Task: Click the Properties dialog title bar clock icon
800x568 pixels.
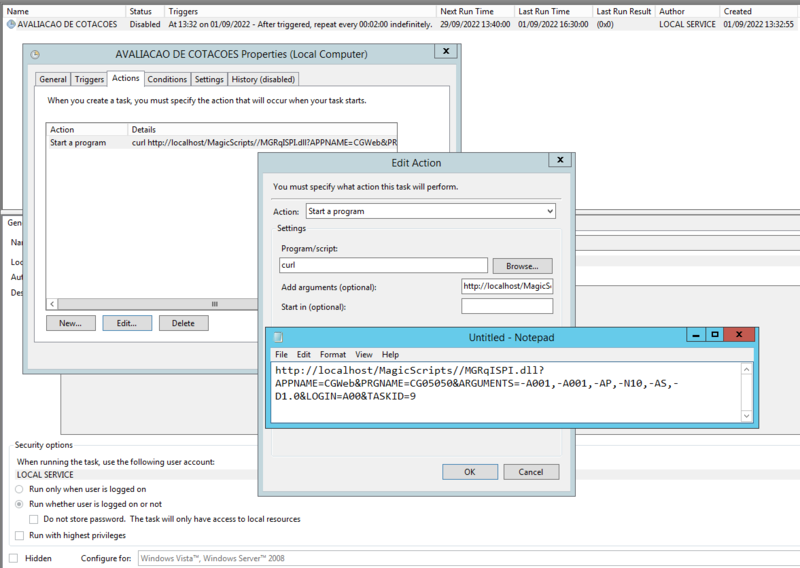Action: pos(35,55)
